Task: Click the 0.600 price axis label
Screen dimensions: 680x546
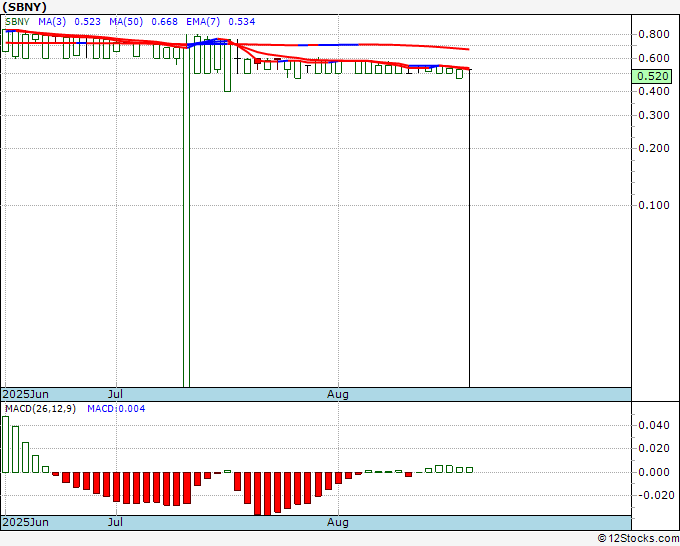Action: coord(654,58)
